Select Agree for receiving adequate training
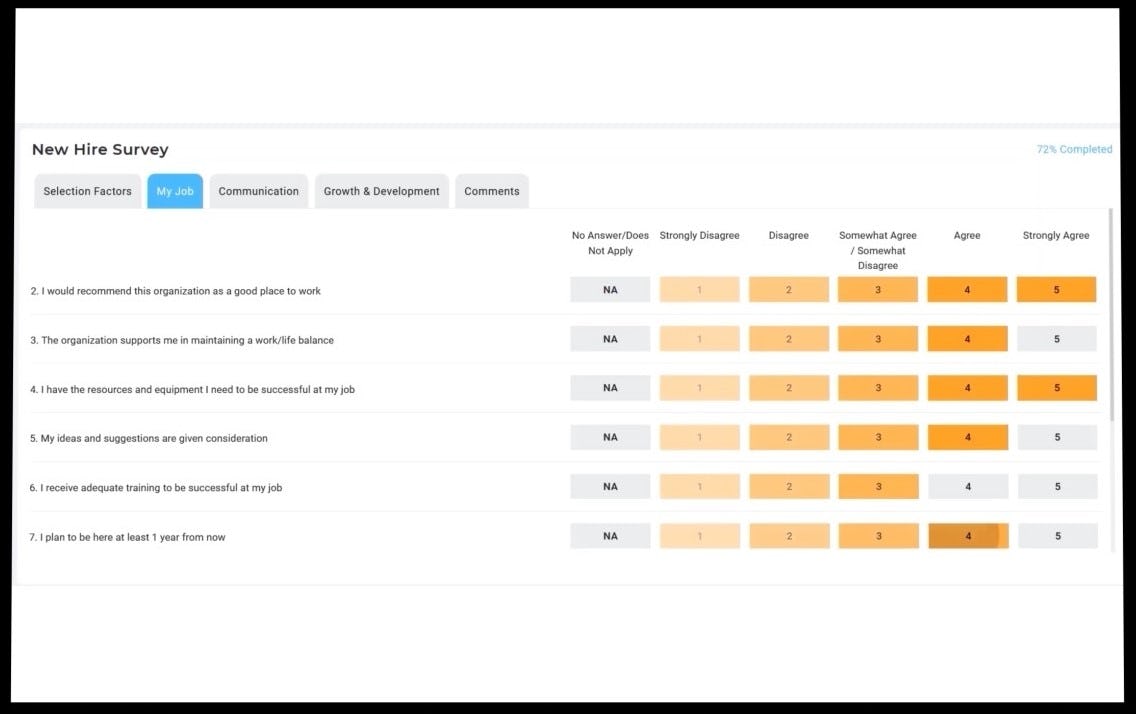 point(966,486)
